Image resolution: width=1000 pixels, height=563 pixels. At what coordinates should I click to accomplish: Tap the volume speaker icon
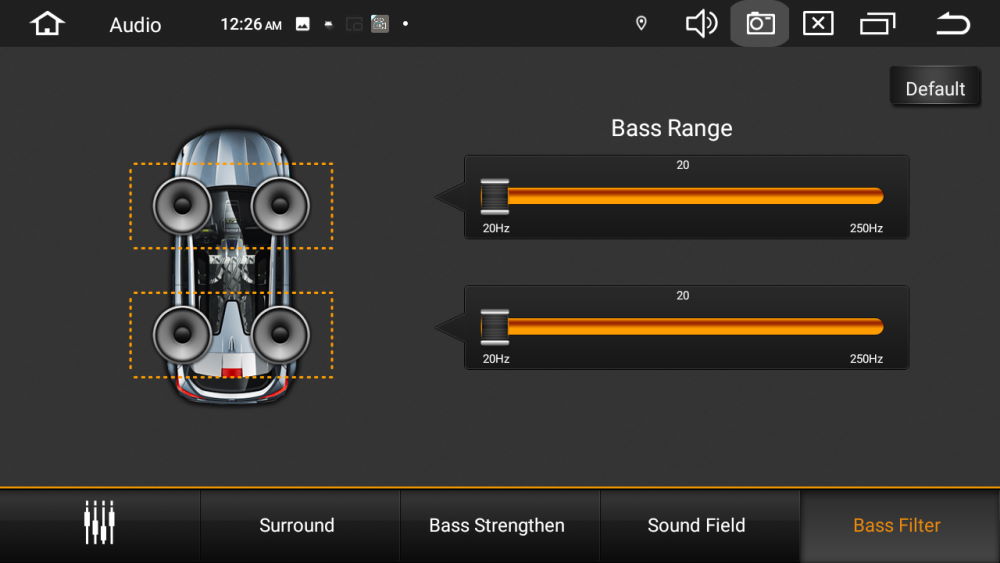coord(701,24)
